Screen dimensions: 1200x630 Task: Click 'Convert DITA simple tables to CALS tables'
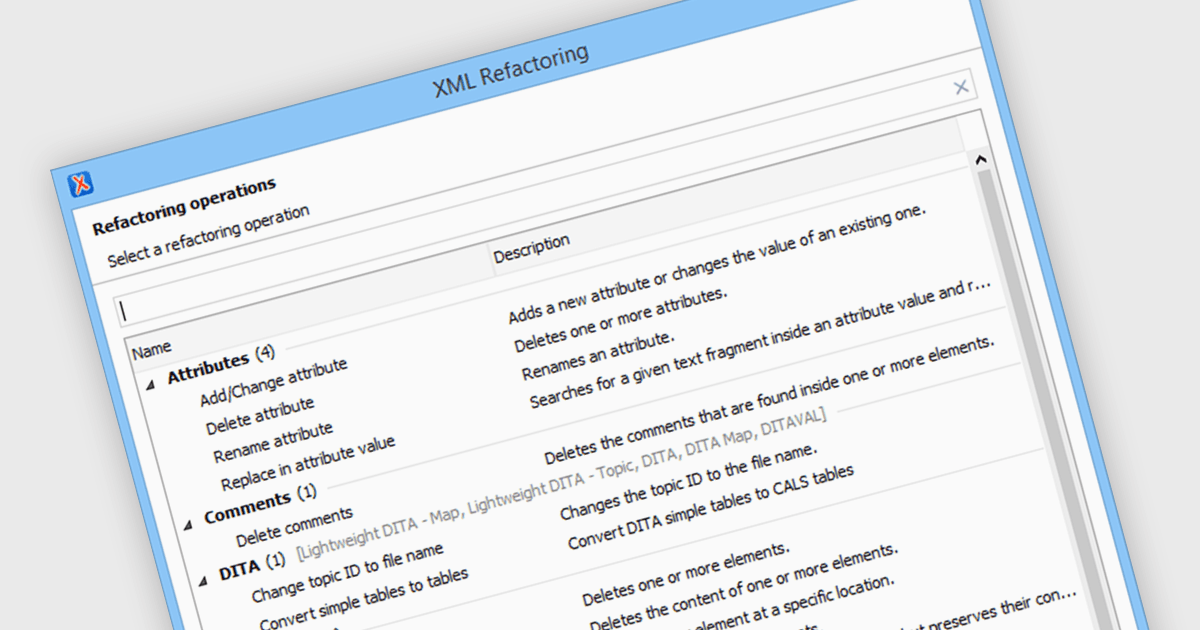pos(711,507)
